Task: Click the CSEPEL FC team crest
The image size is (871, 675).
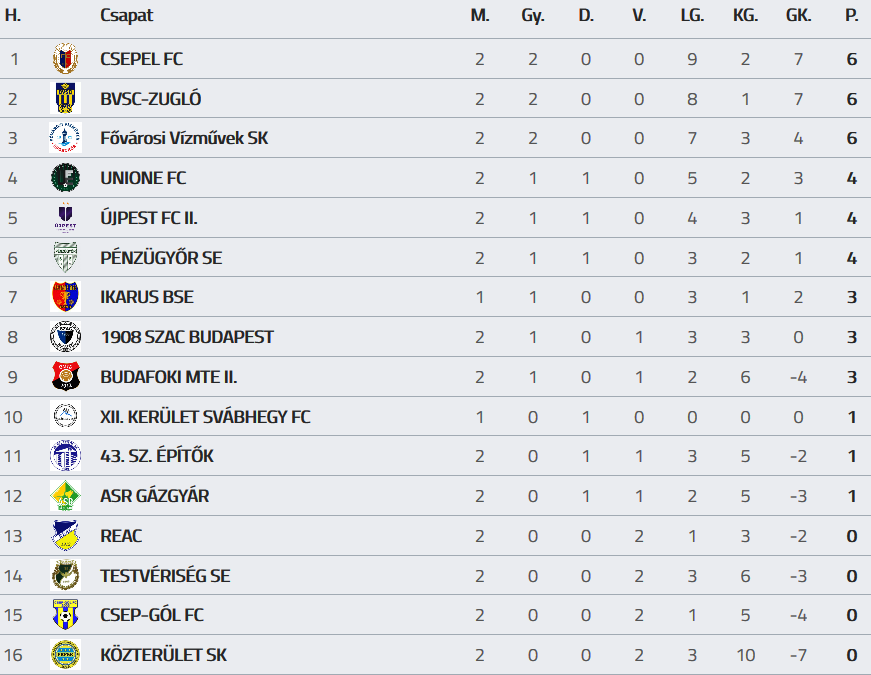Action: (65, 59)
